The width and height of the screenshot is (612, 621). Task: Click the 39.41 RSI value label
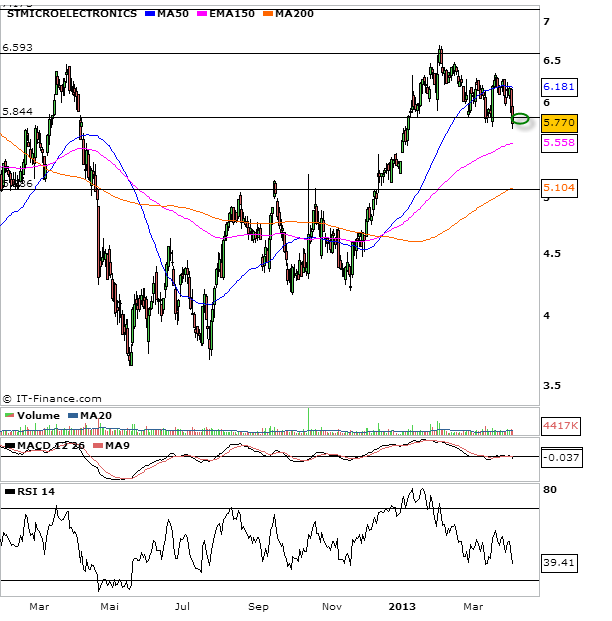point(558,563)
